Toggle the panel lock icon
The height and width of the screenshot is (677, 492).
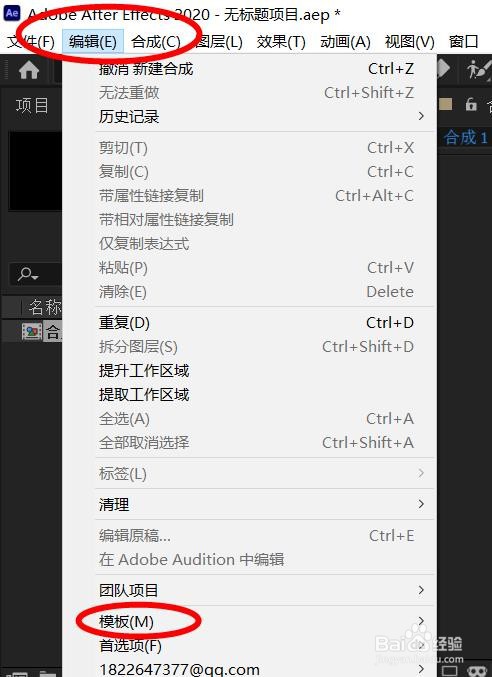(471, 104)
